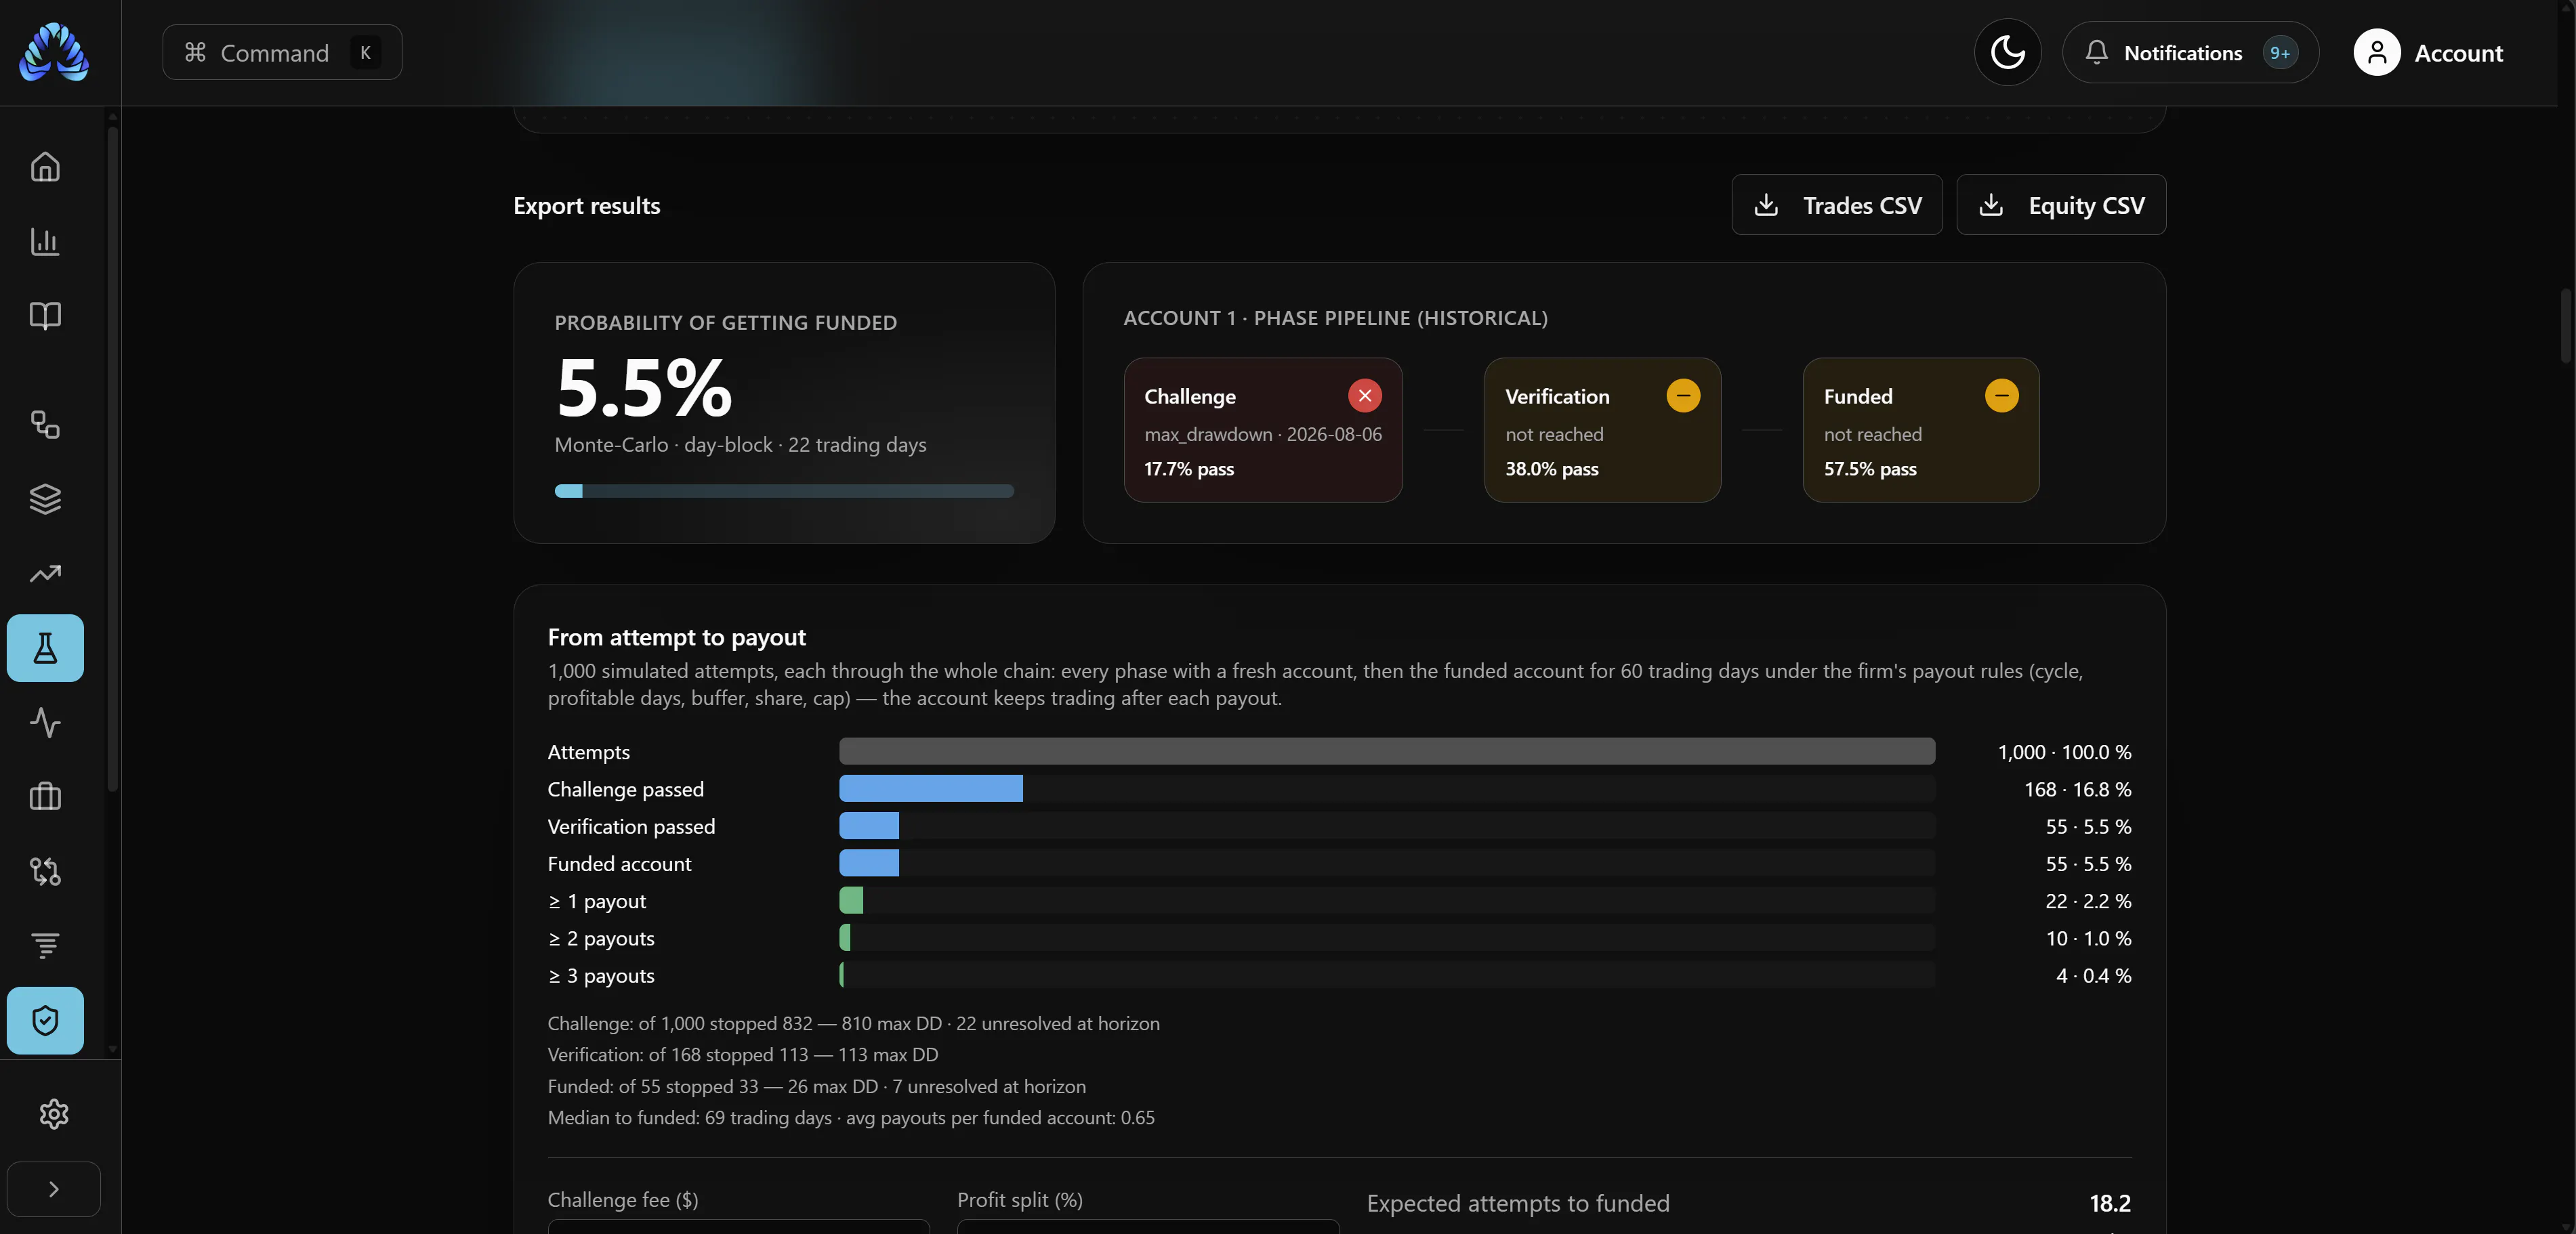Open the stacked layers sidebar icon
This screenshot has width=2576, height=1234.
coord(45,499)
